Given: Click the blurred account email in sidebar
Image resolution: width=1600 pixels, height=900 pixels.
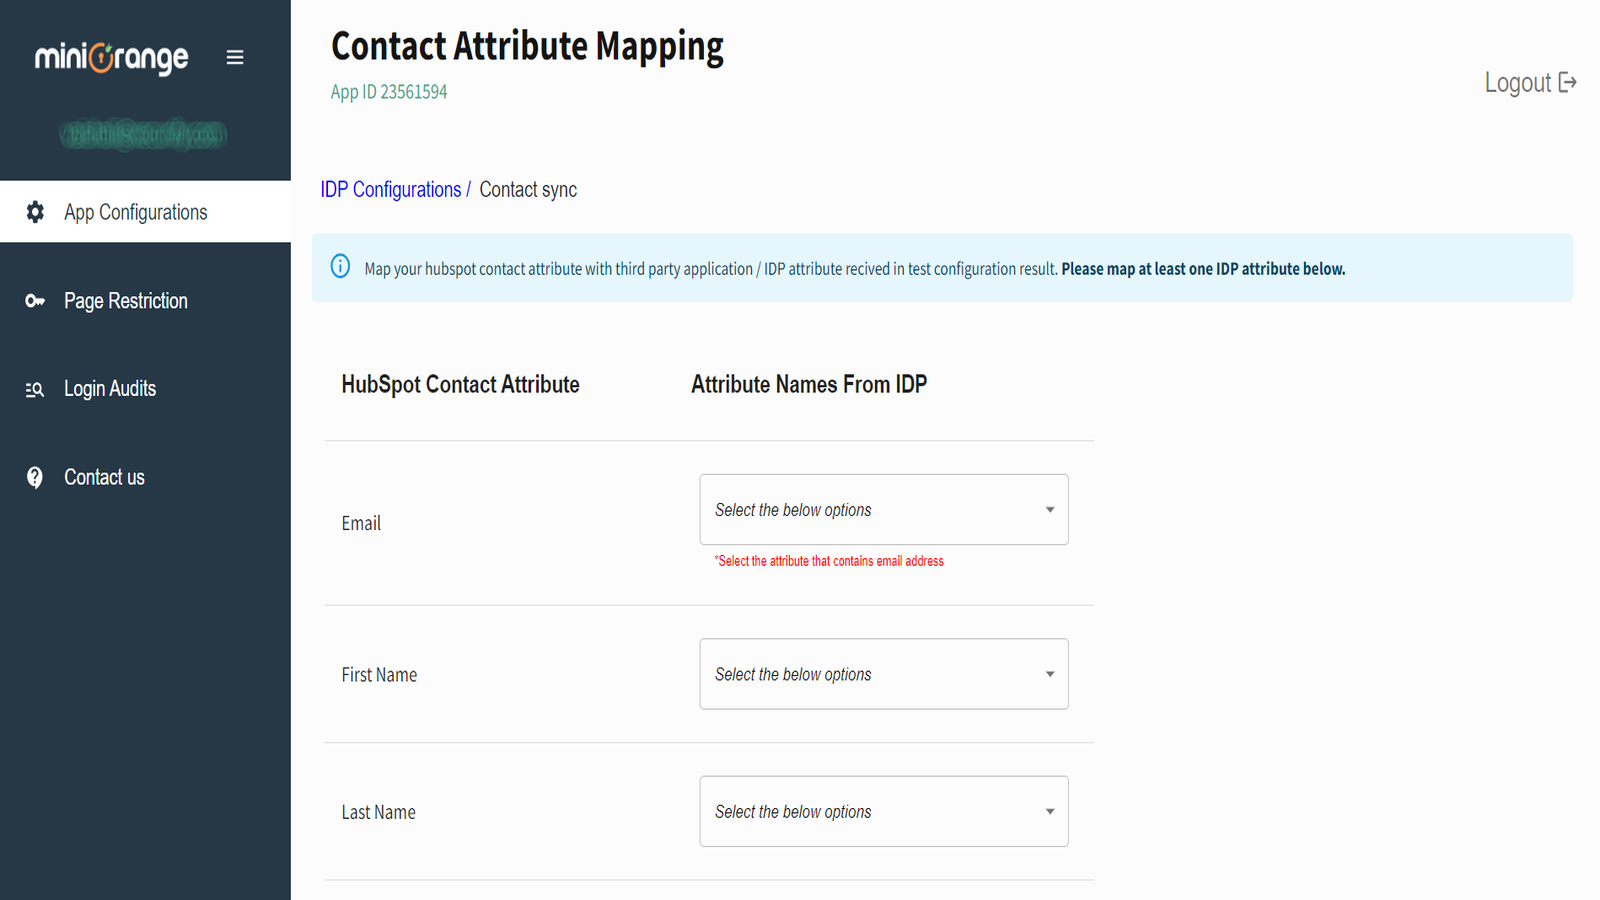Looking at the screenshot, I should click(x=143, y=136).
